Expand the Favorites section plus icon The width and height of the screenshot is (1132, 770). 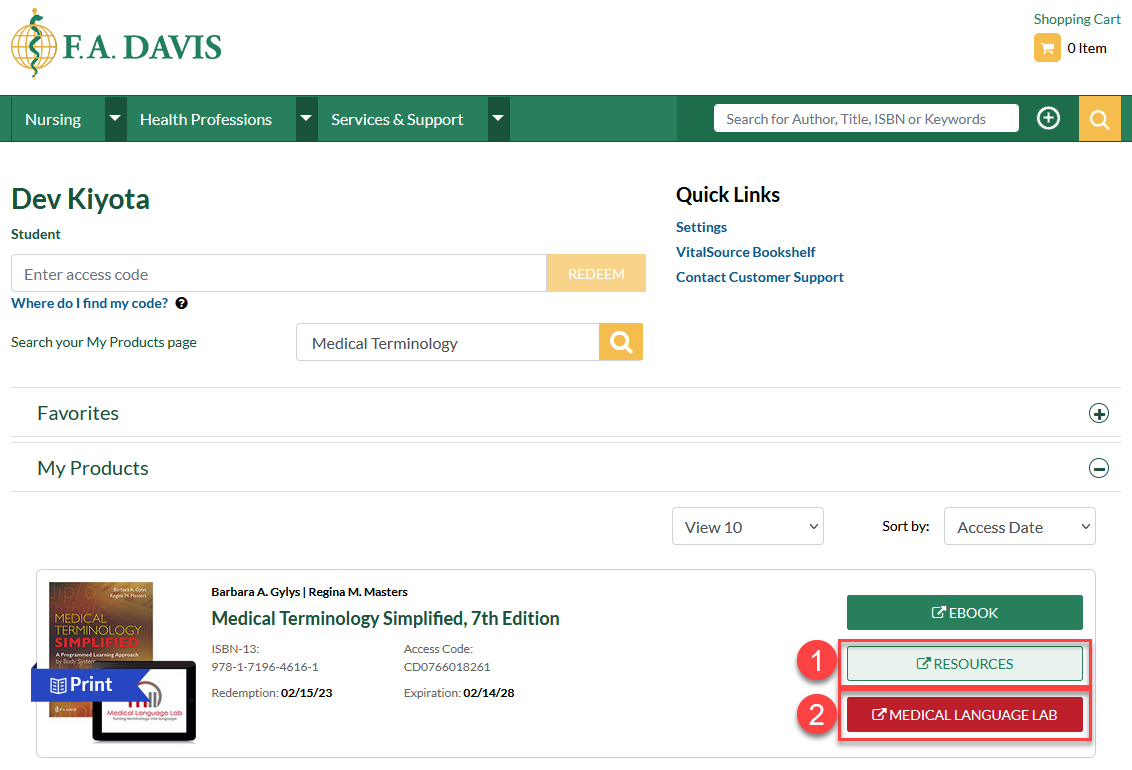(1099, 414)
